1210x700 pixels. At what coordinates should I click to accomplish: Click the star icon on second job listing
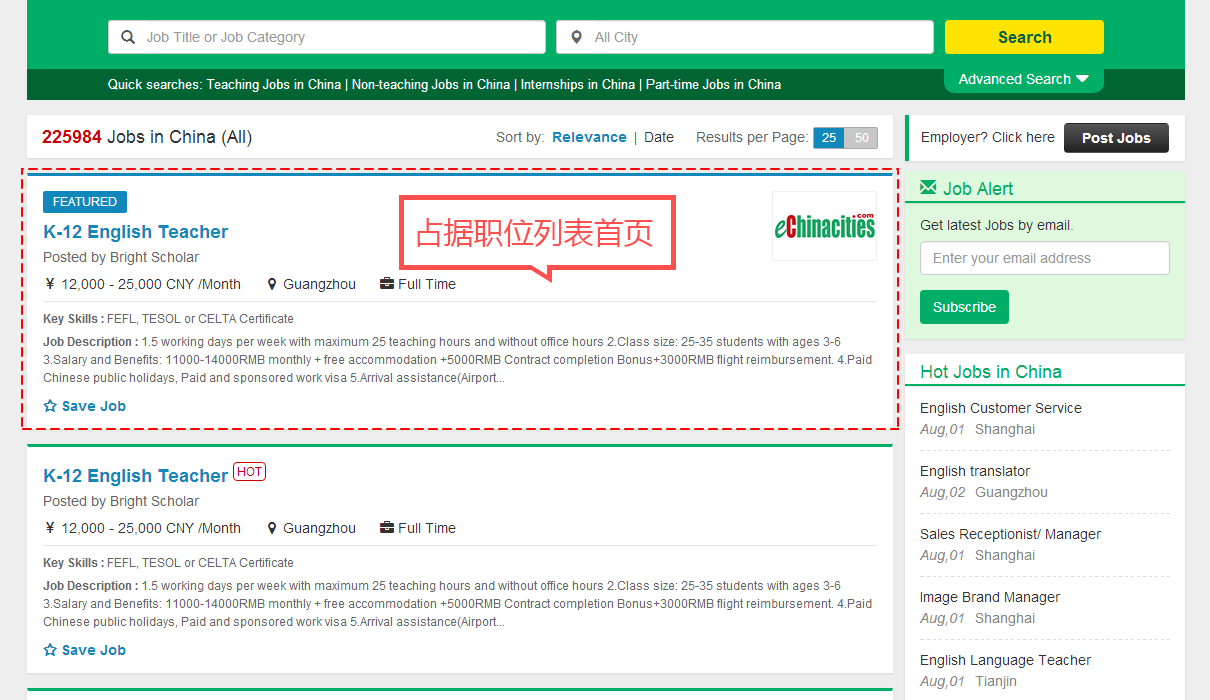coord(50,650)
